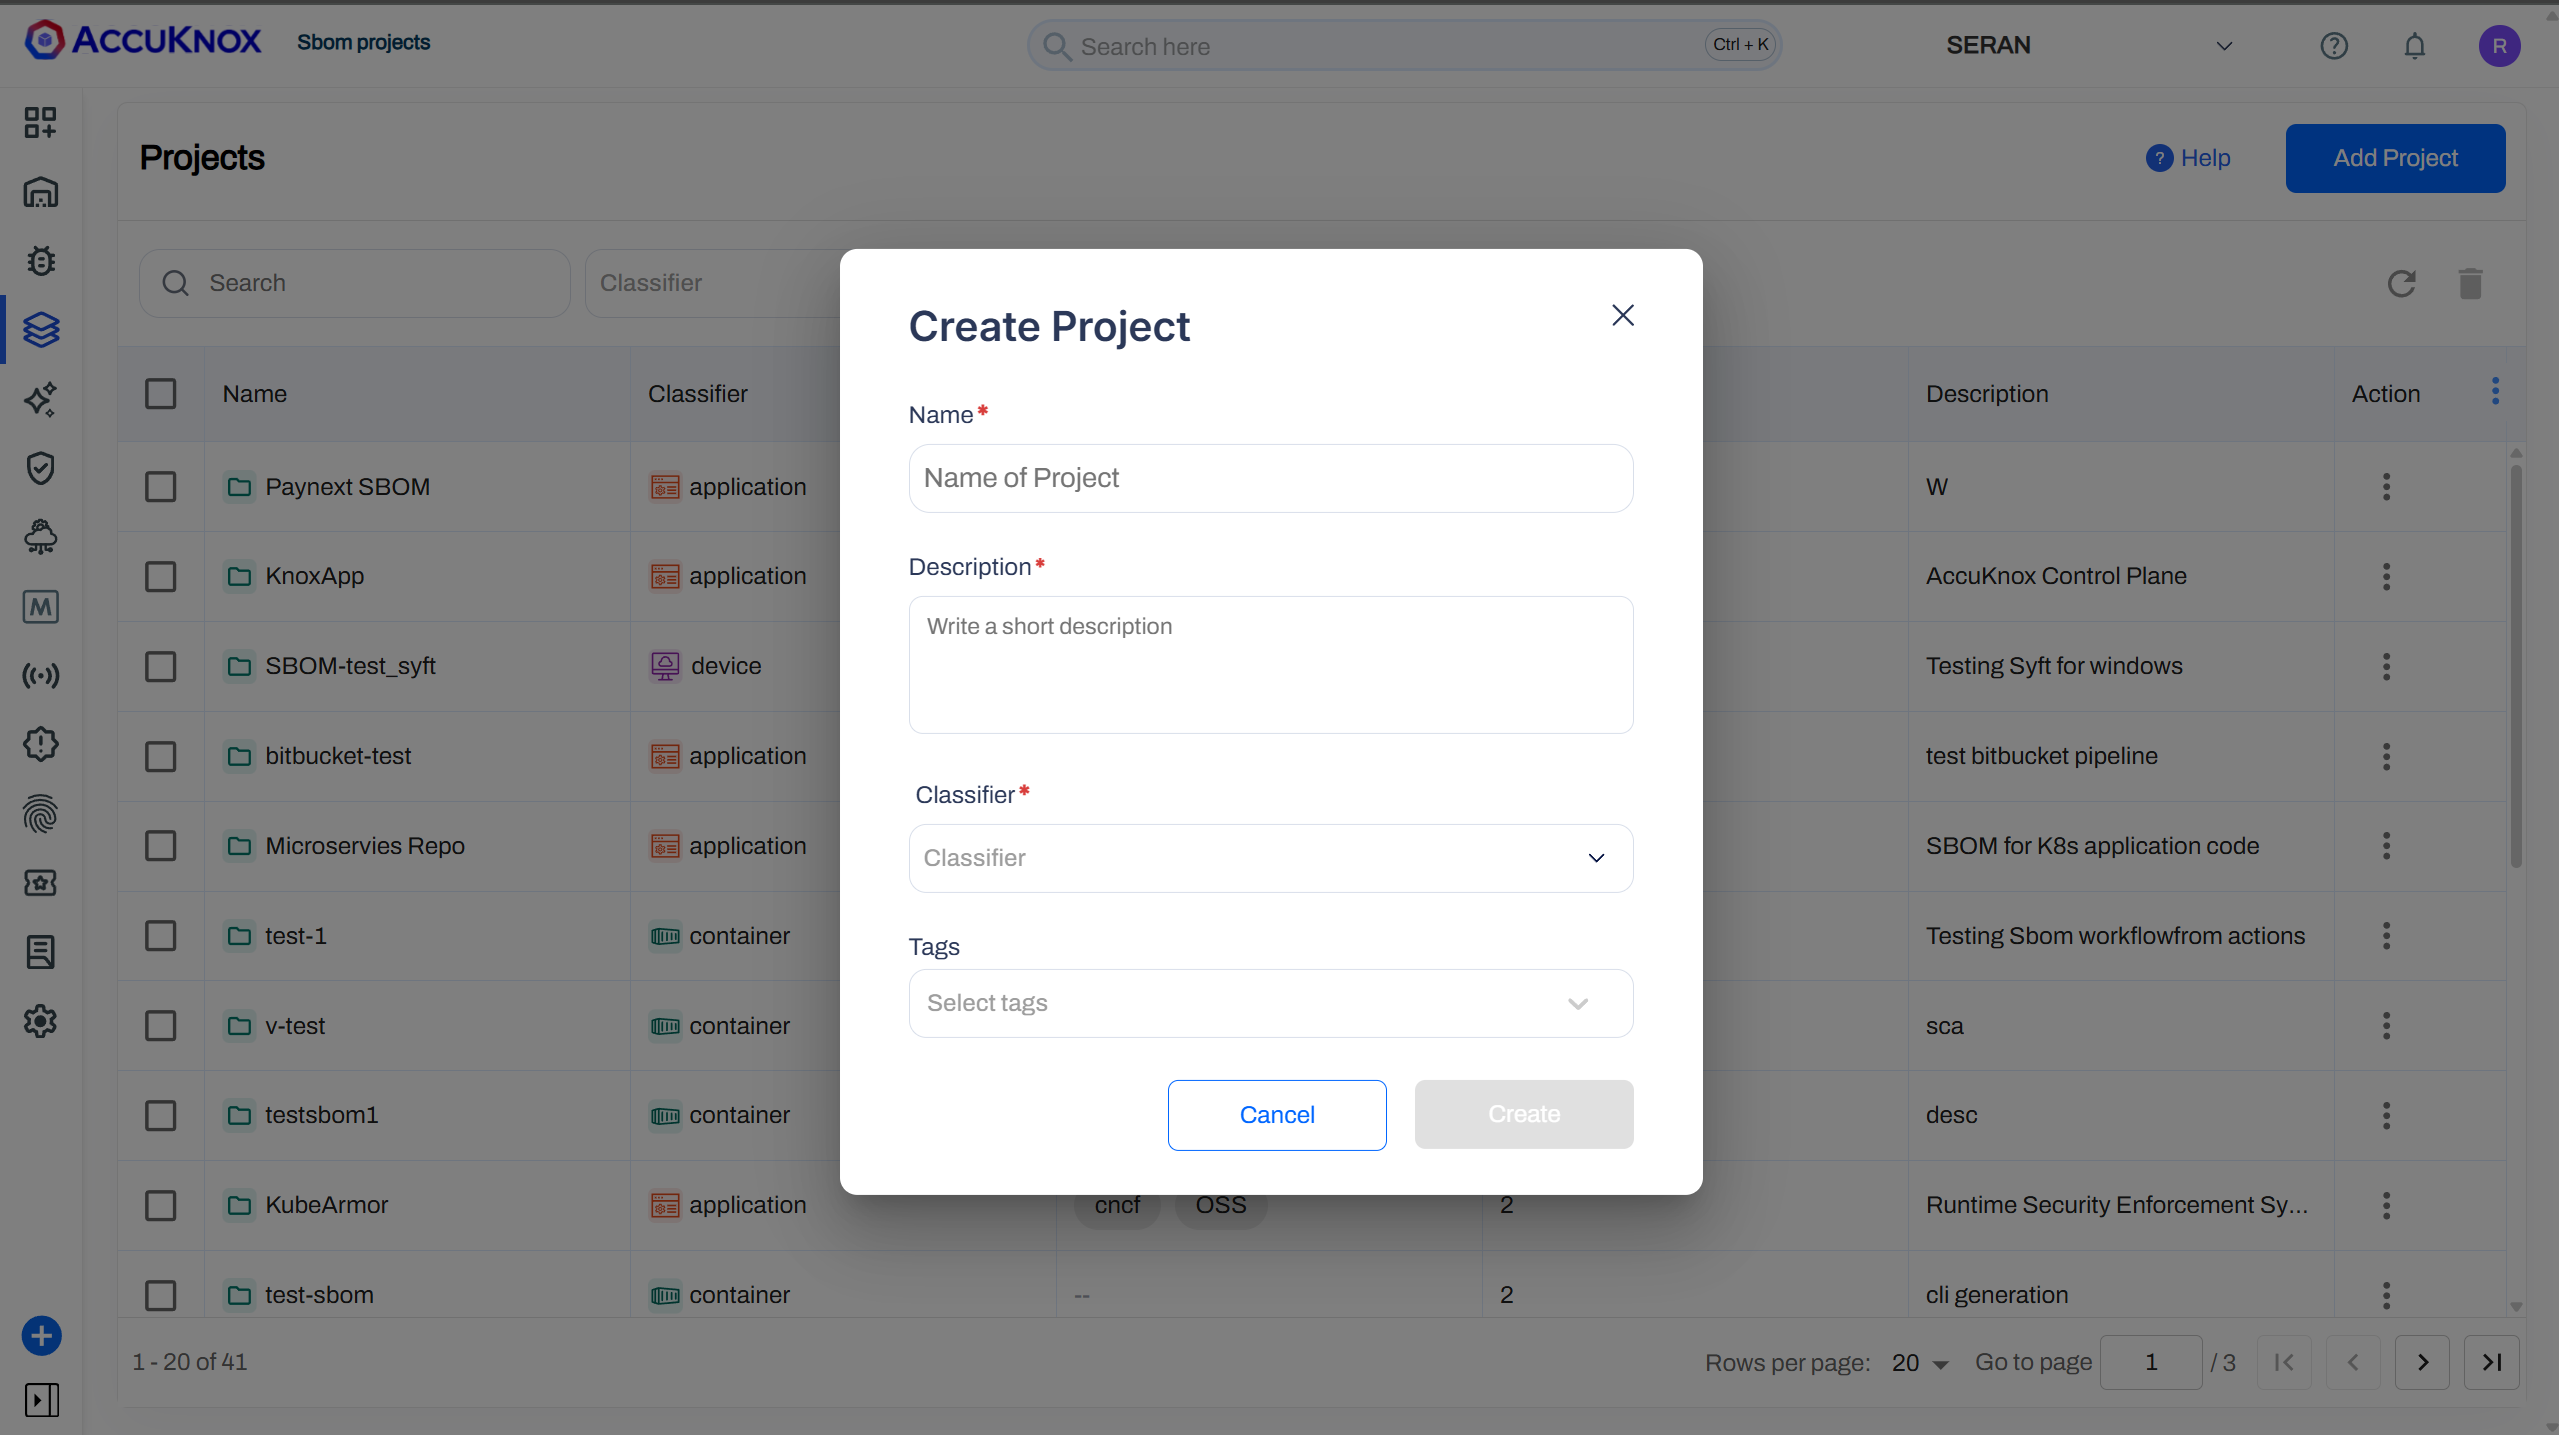
Task: Click the Cancel button
Action: (1276, 1115)
